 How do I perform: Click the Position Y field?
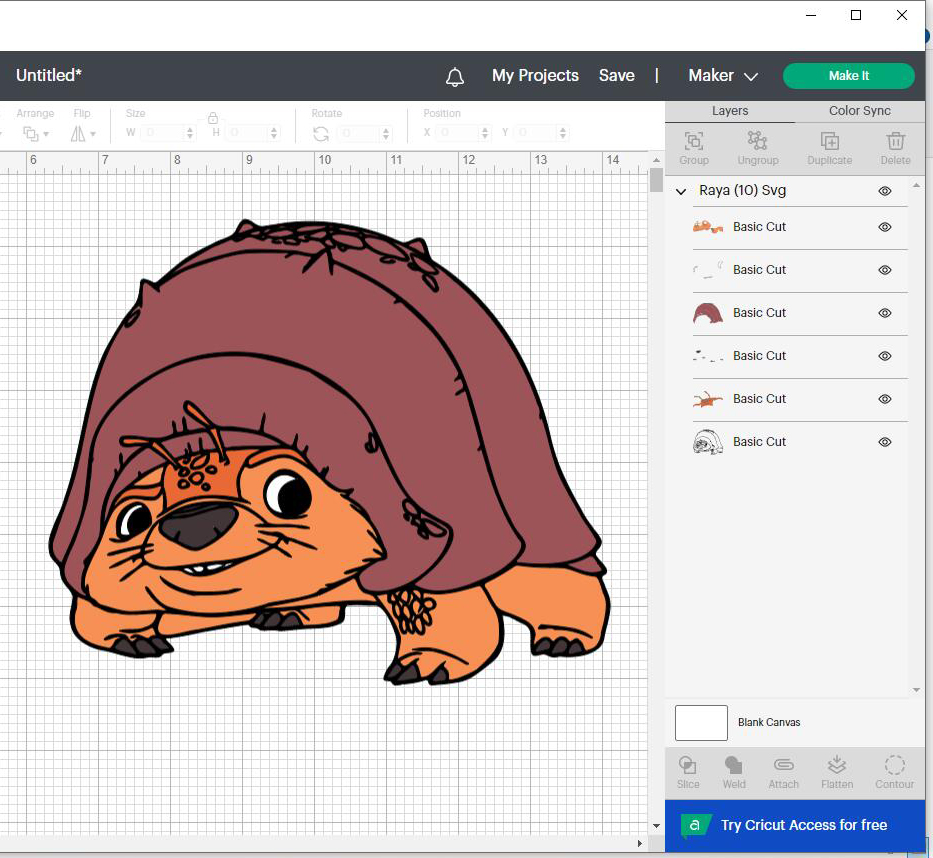(537, 133)
